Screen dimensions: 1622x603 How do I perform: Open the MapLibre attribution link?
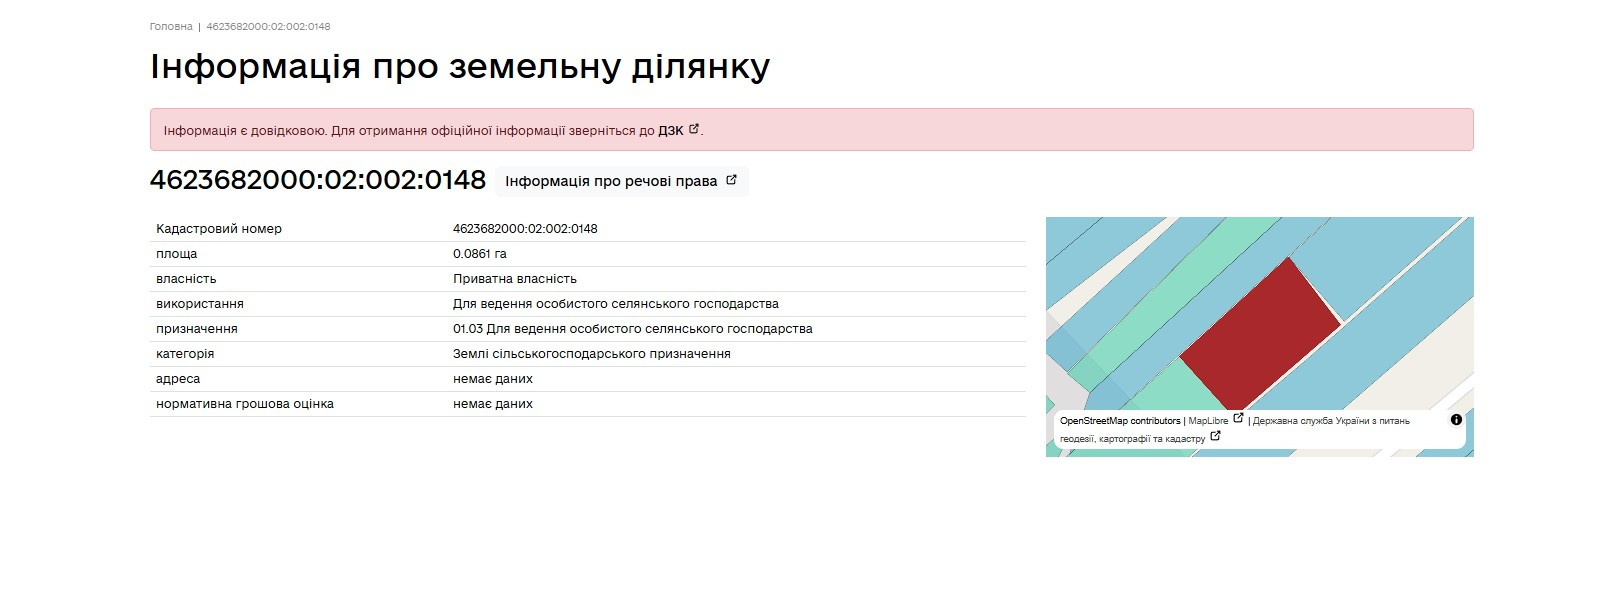[1208, 421]
